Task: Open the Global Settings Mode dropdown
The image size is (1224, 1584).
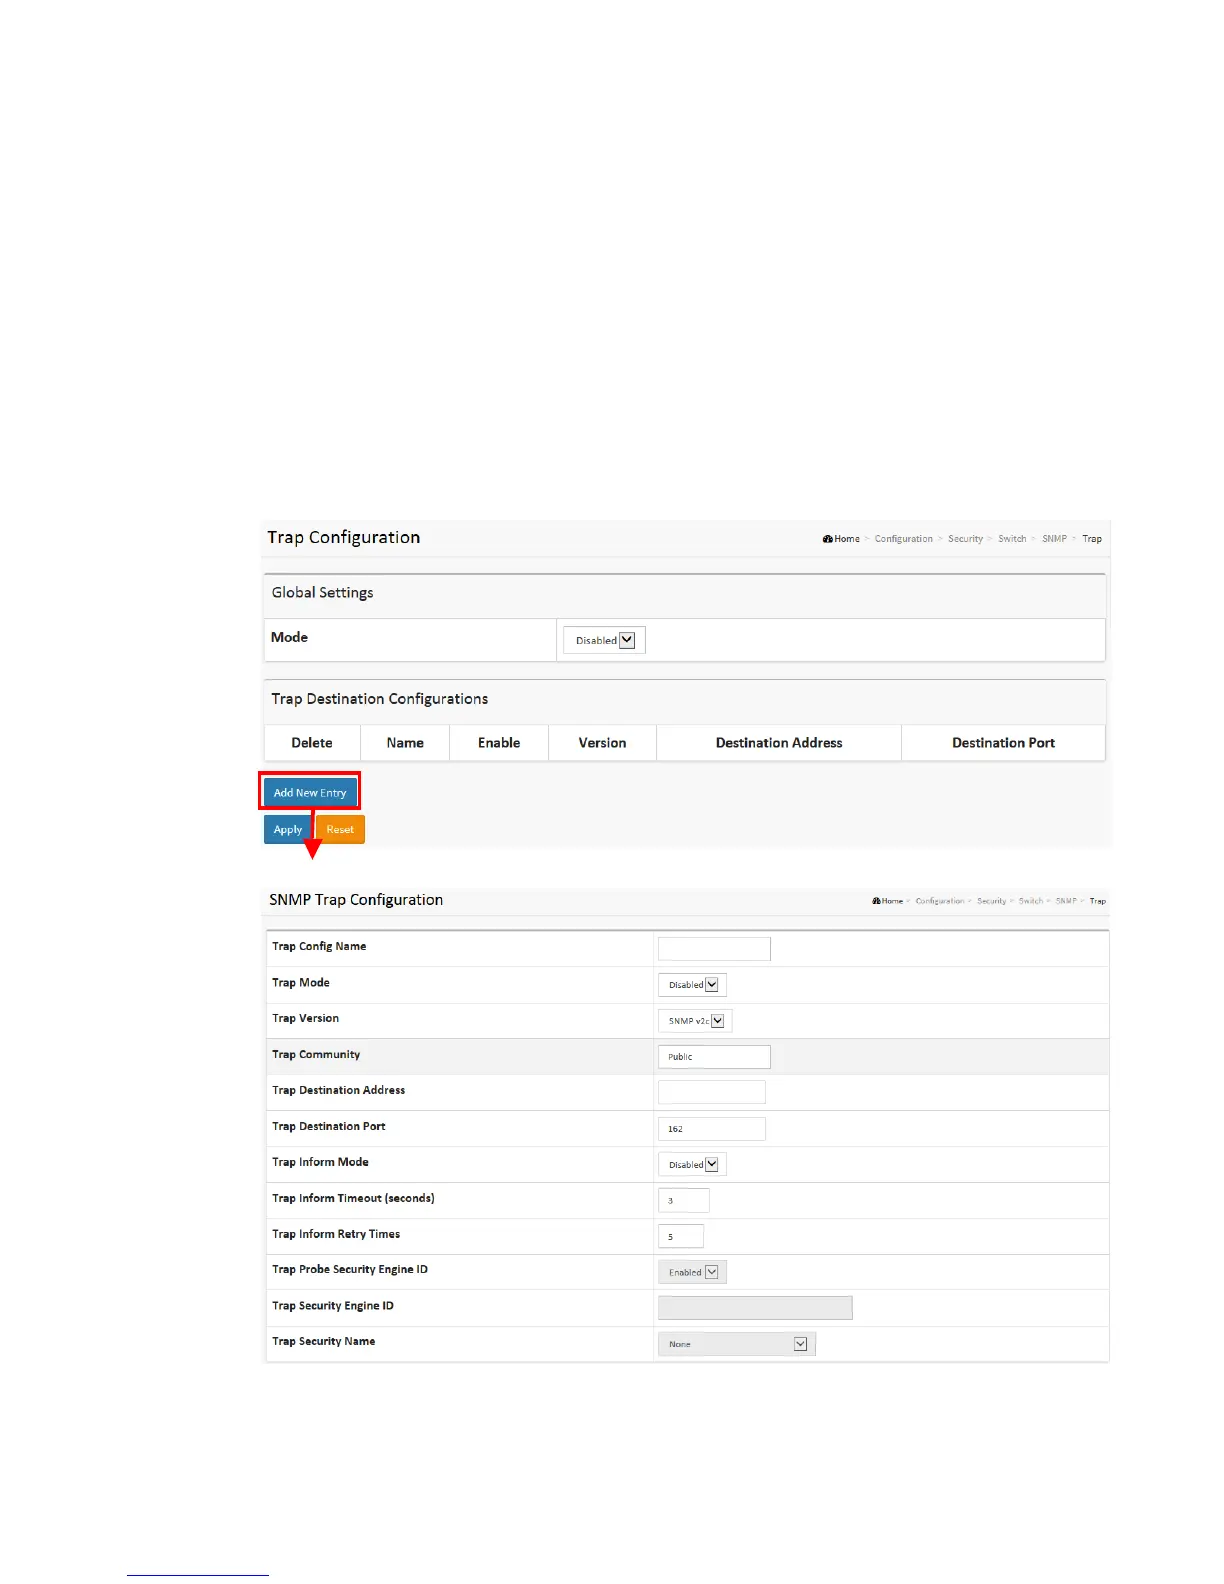Action: point(605,640)
